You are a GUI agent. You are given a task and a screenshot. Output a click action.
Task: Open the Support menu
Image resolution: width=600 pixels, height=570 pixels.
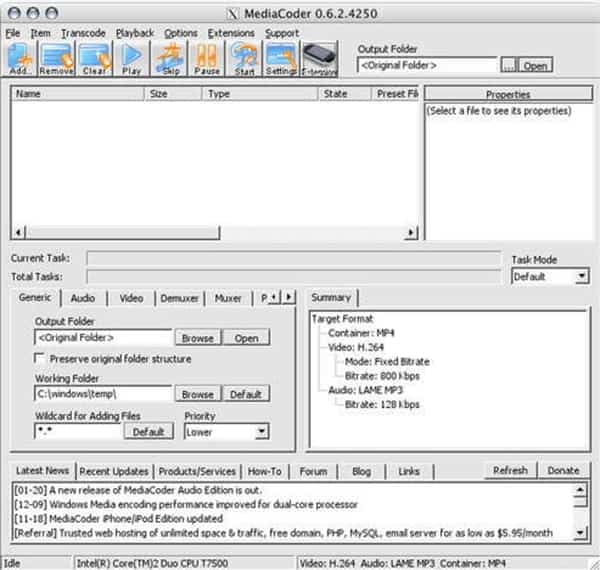click(x=282, y=33)
